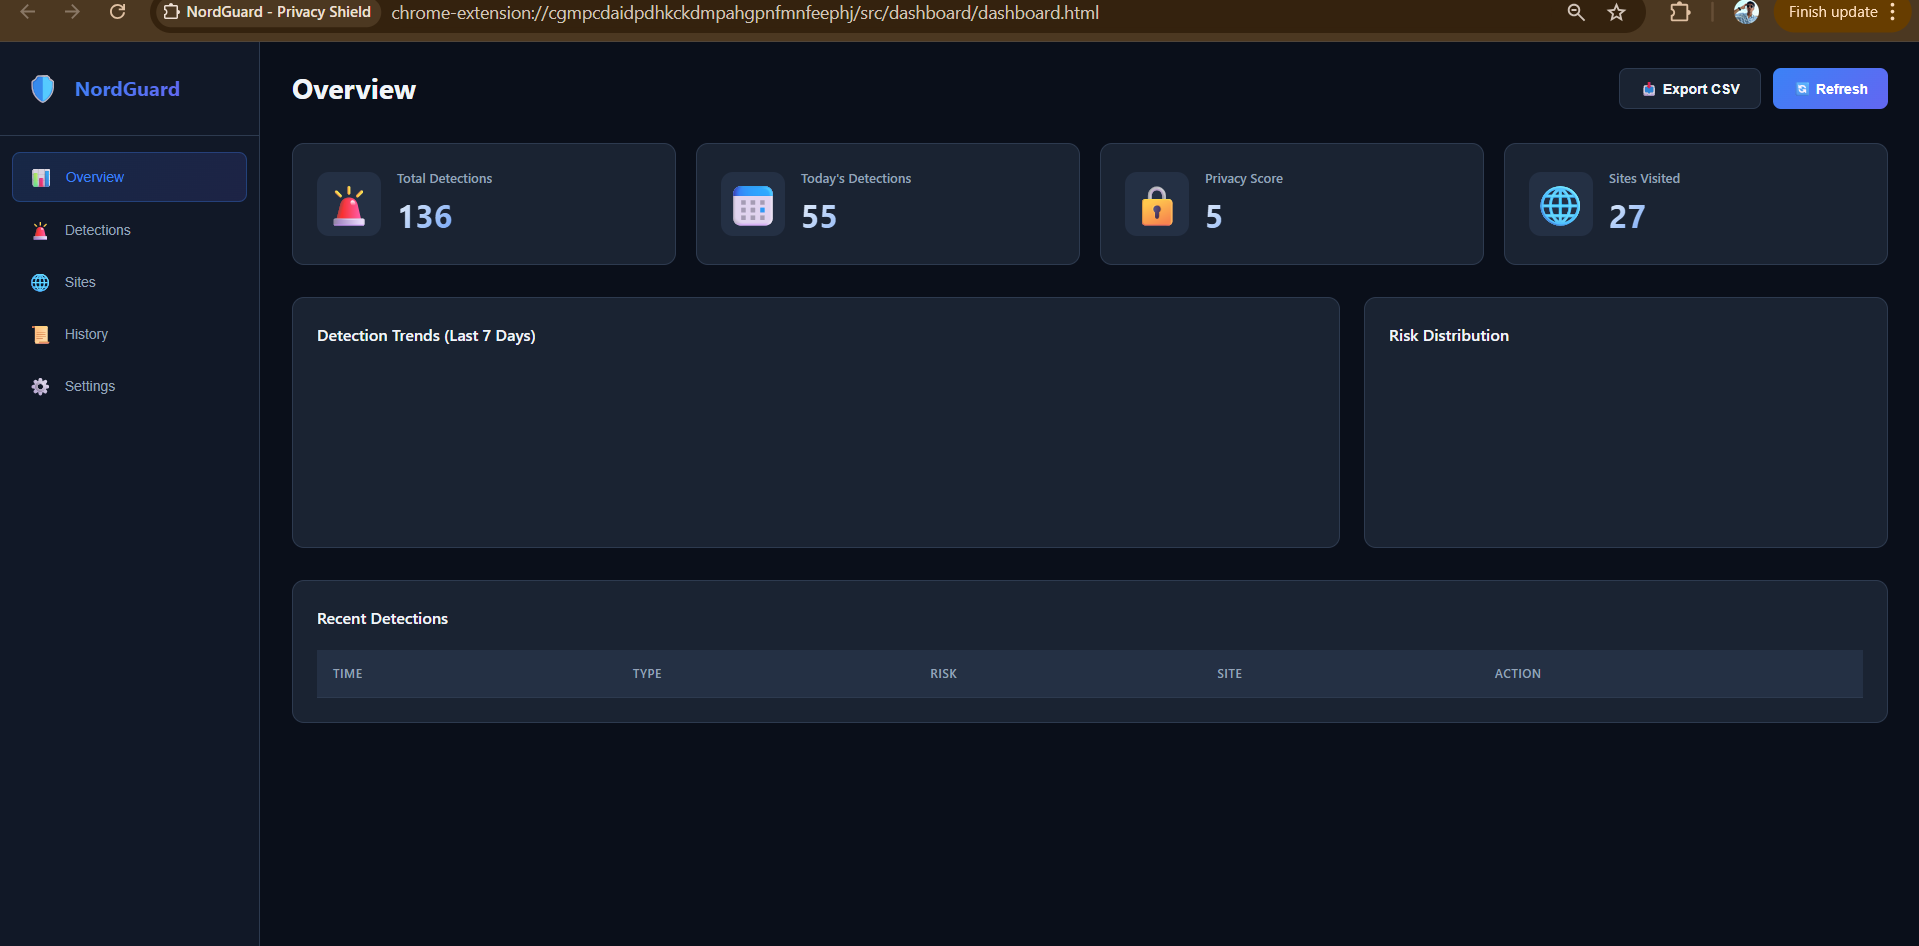Open the Extensions puzzle icon
The width and height of the screenshot is (1919, 946).
(1680, 12)
